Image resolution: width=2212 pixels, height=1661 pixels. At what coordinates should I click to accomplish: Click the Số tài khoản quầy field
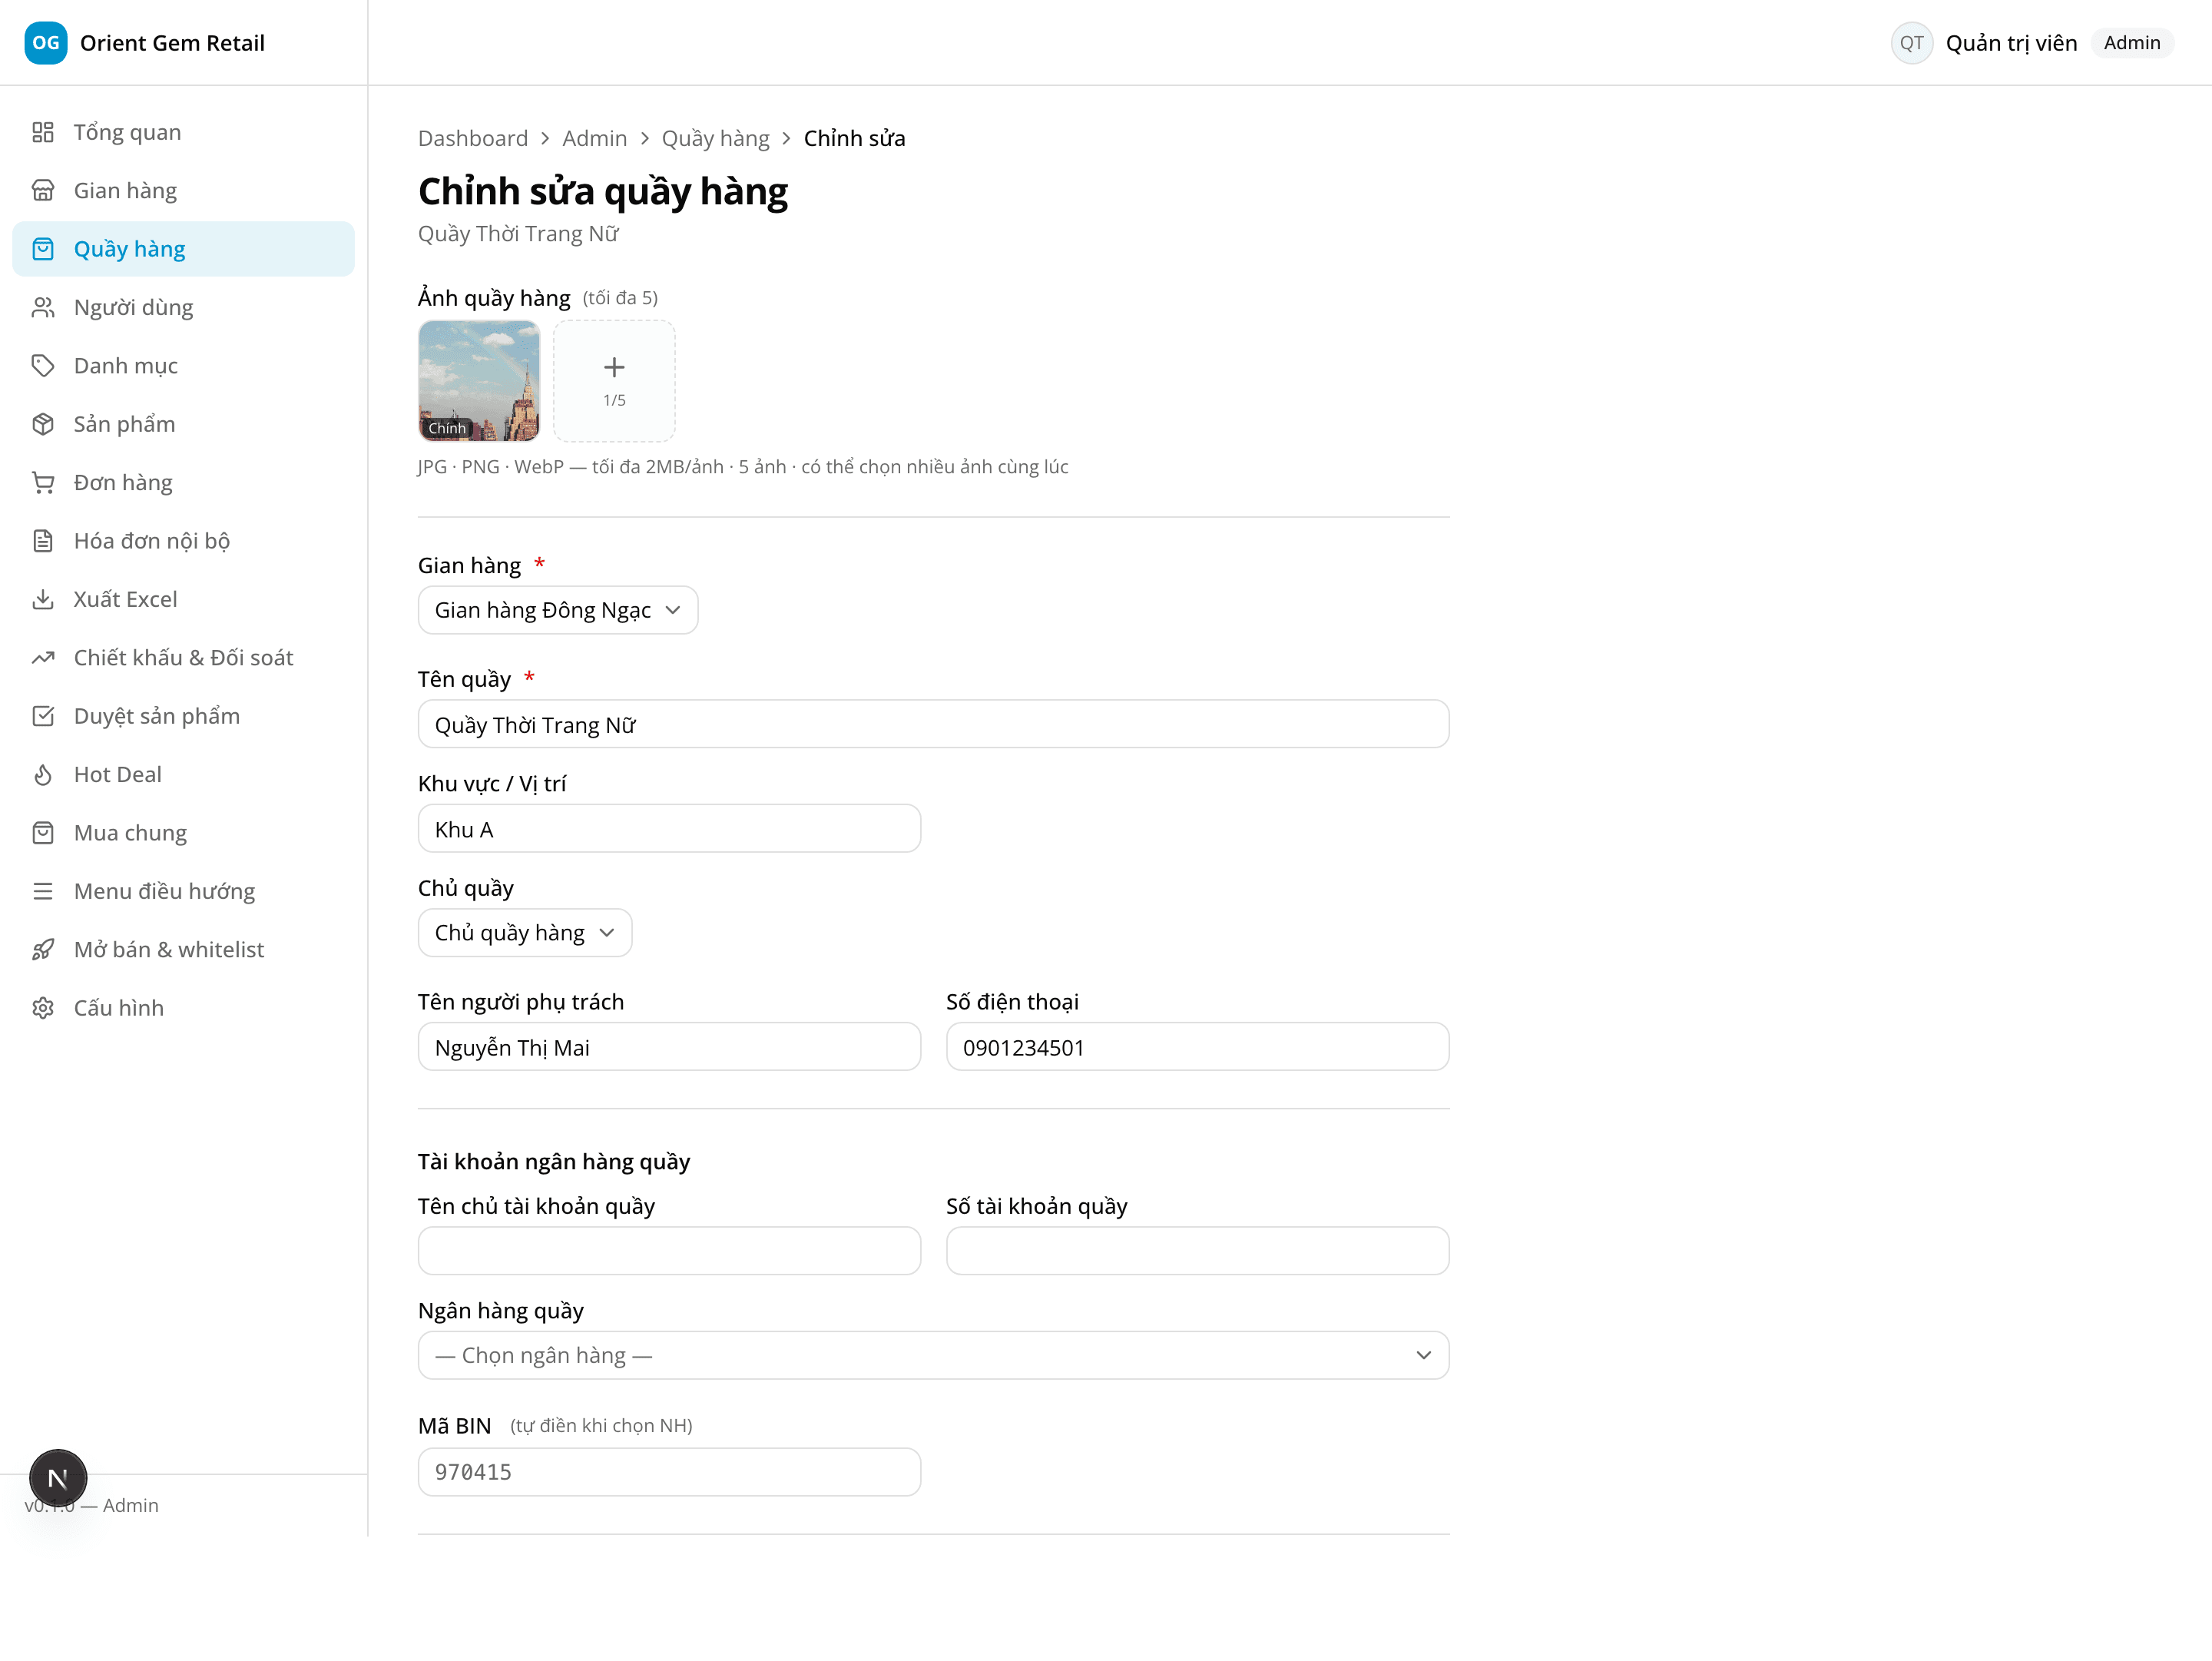click(x=1197, y=1251)
